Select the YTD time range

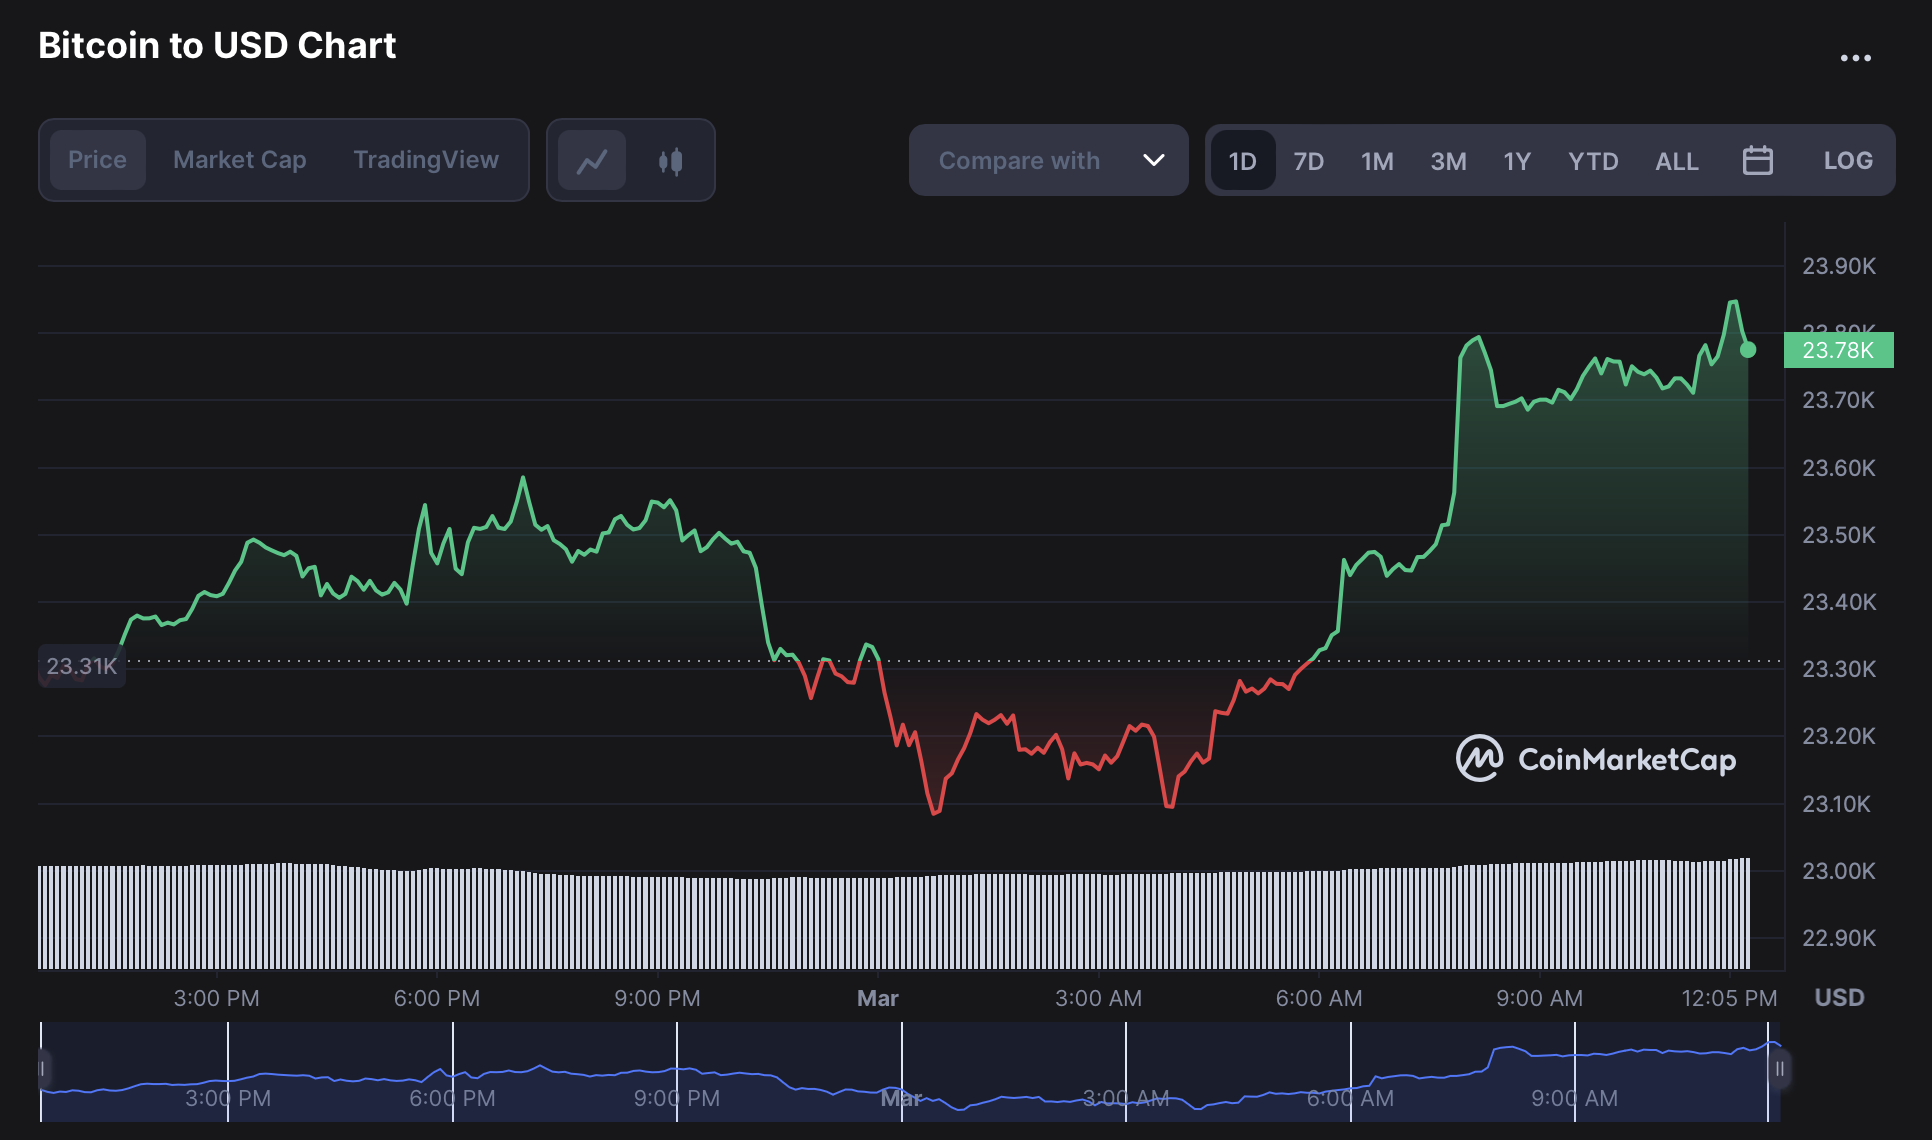pos(1592,161)
